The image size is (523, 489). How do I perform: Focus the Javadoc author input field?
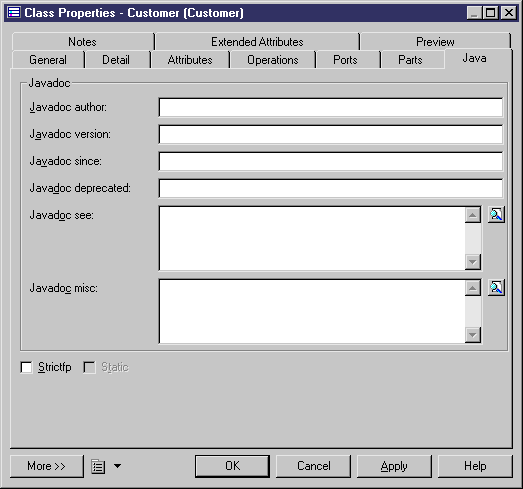pyautogui.click(x=331, y=107)
